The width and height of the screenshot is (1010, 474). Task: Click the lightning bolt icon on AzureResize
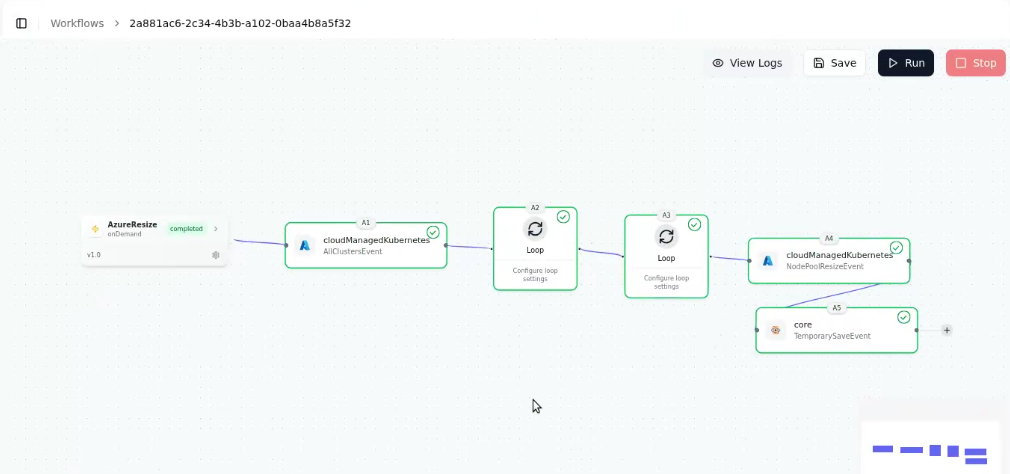coord(95,229)
